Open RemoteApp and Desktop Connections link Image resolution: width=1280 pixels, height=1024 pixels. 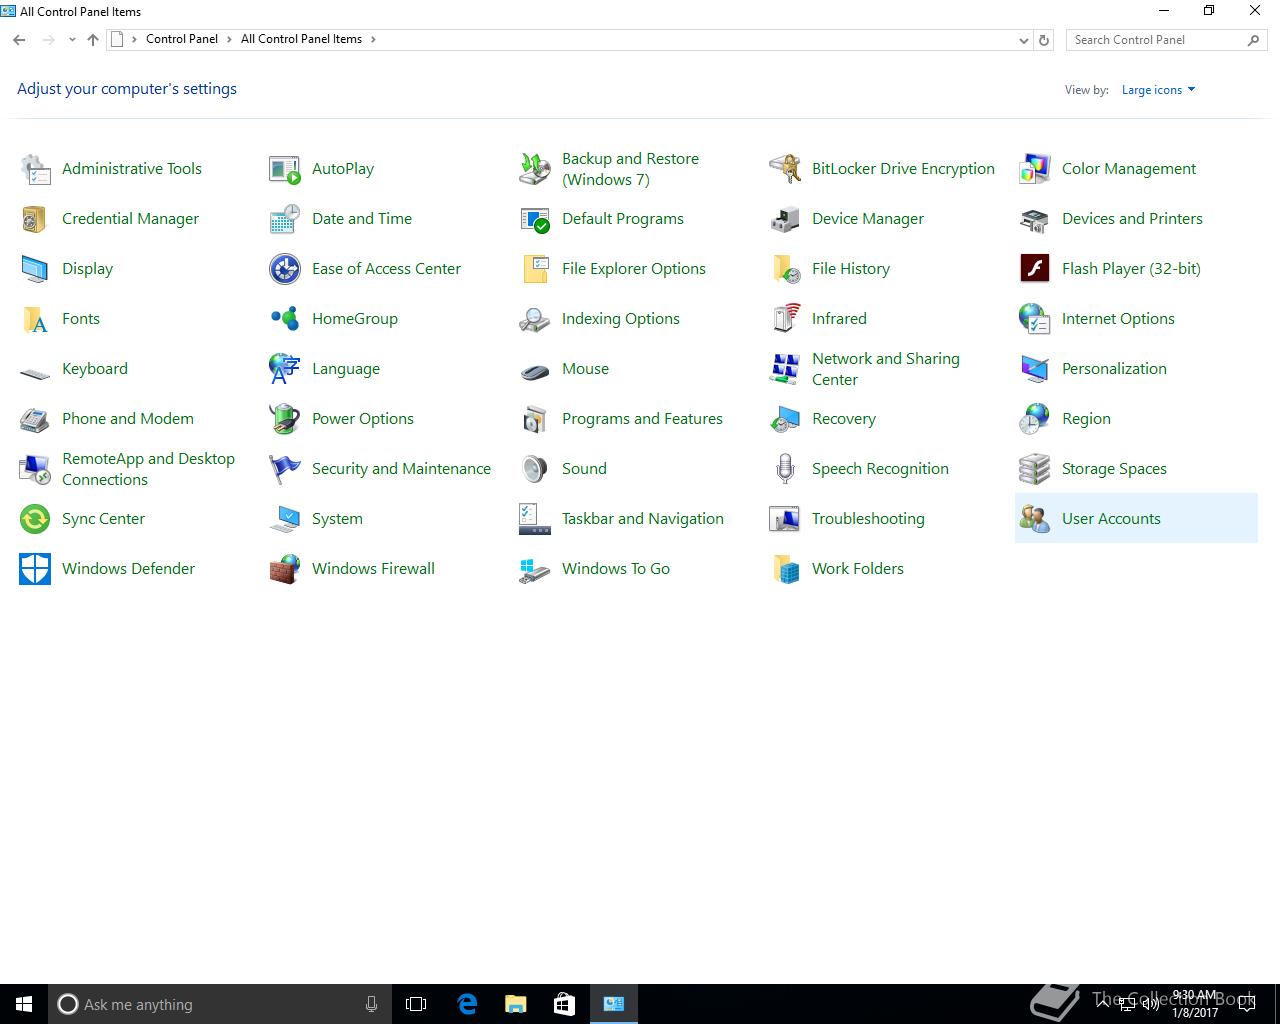pos(148,469)
